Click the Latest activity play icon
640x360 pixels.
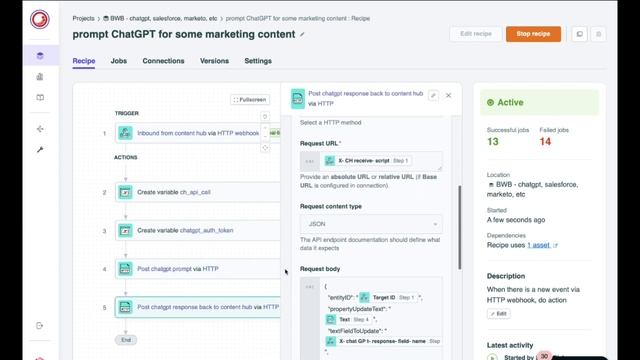[492, 358]
